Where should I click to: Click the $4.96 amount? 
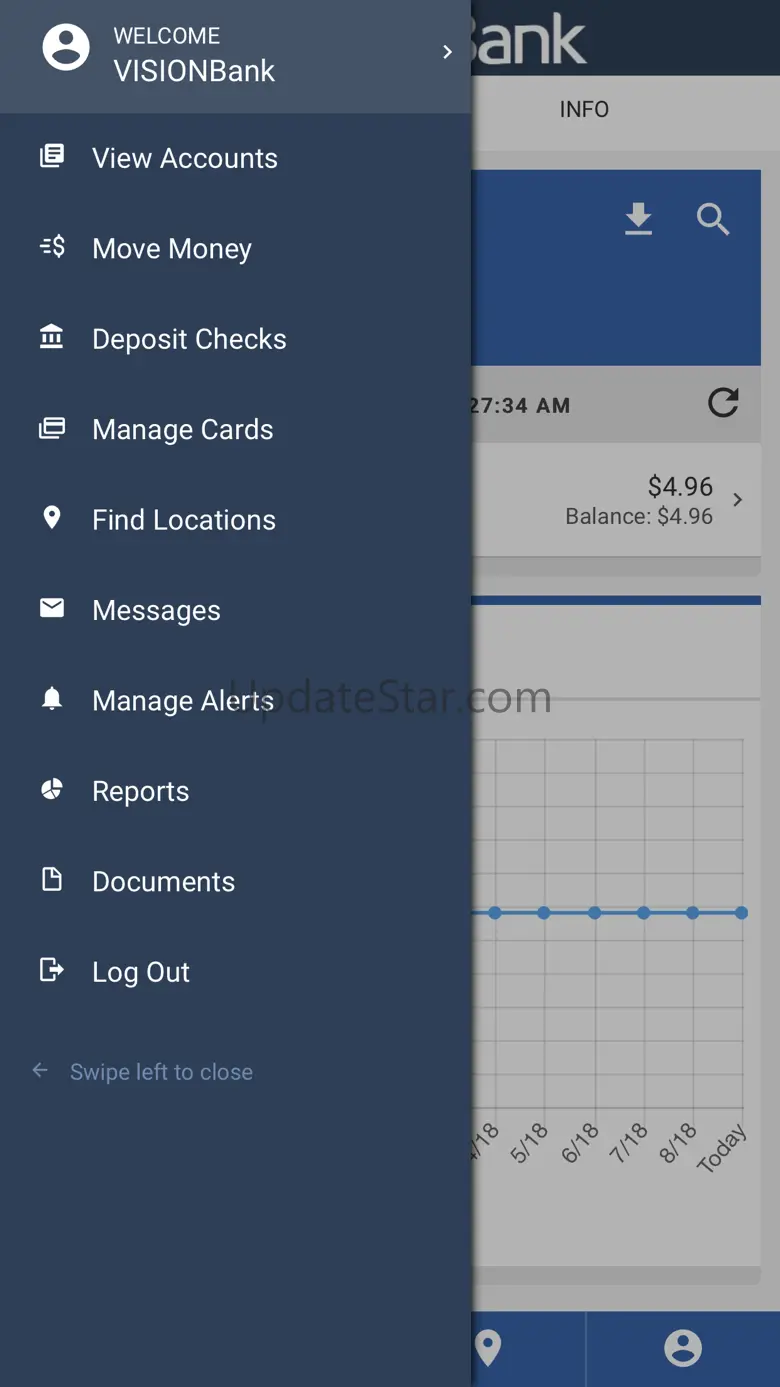680,487
